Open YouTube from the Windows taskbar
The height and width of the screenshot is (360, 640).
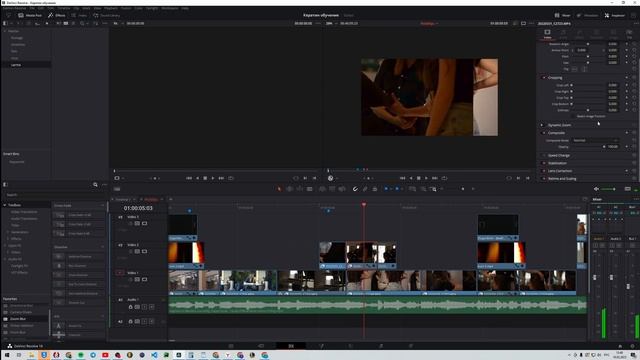105,355
